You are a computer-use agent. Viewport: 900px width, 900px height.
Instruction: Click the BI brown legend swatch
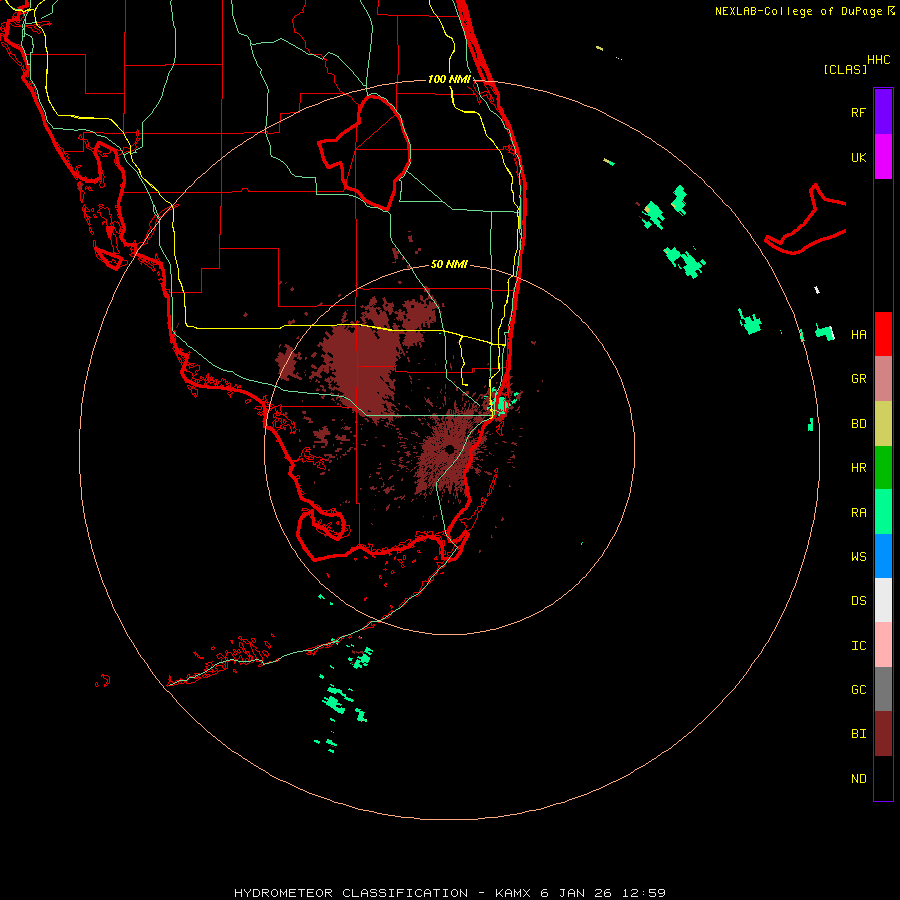883,734
